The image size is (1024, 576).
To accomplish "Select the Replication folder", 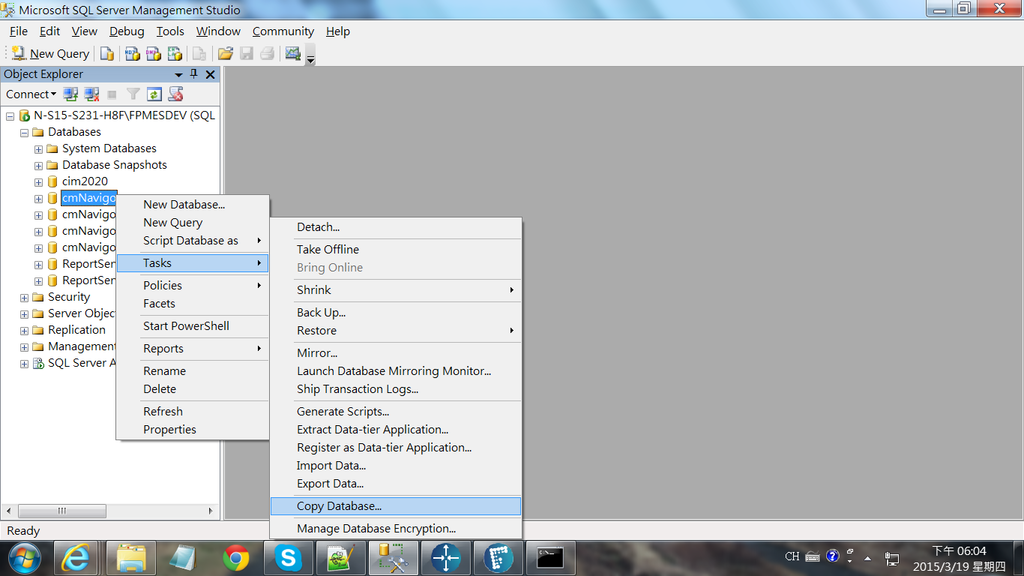I will [76, 330].
